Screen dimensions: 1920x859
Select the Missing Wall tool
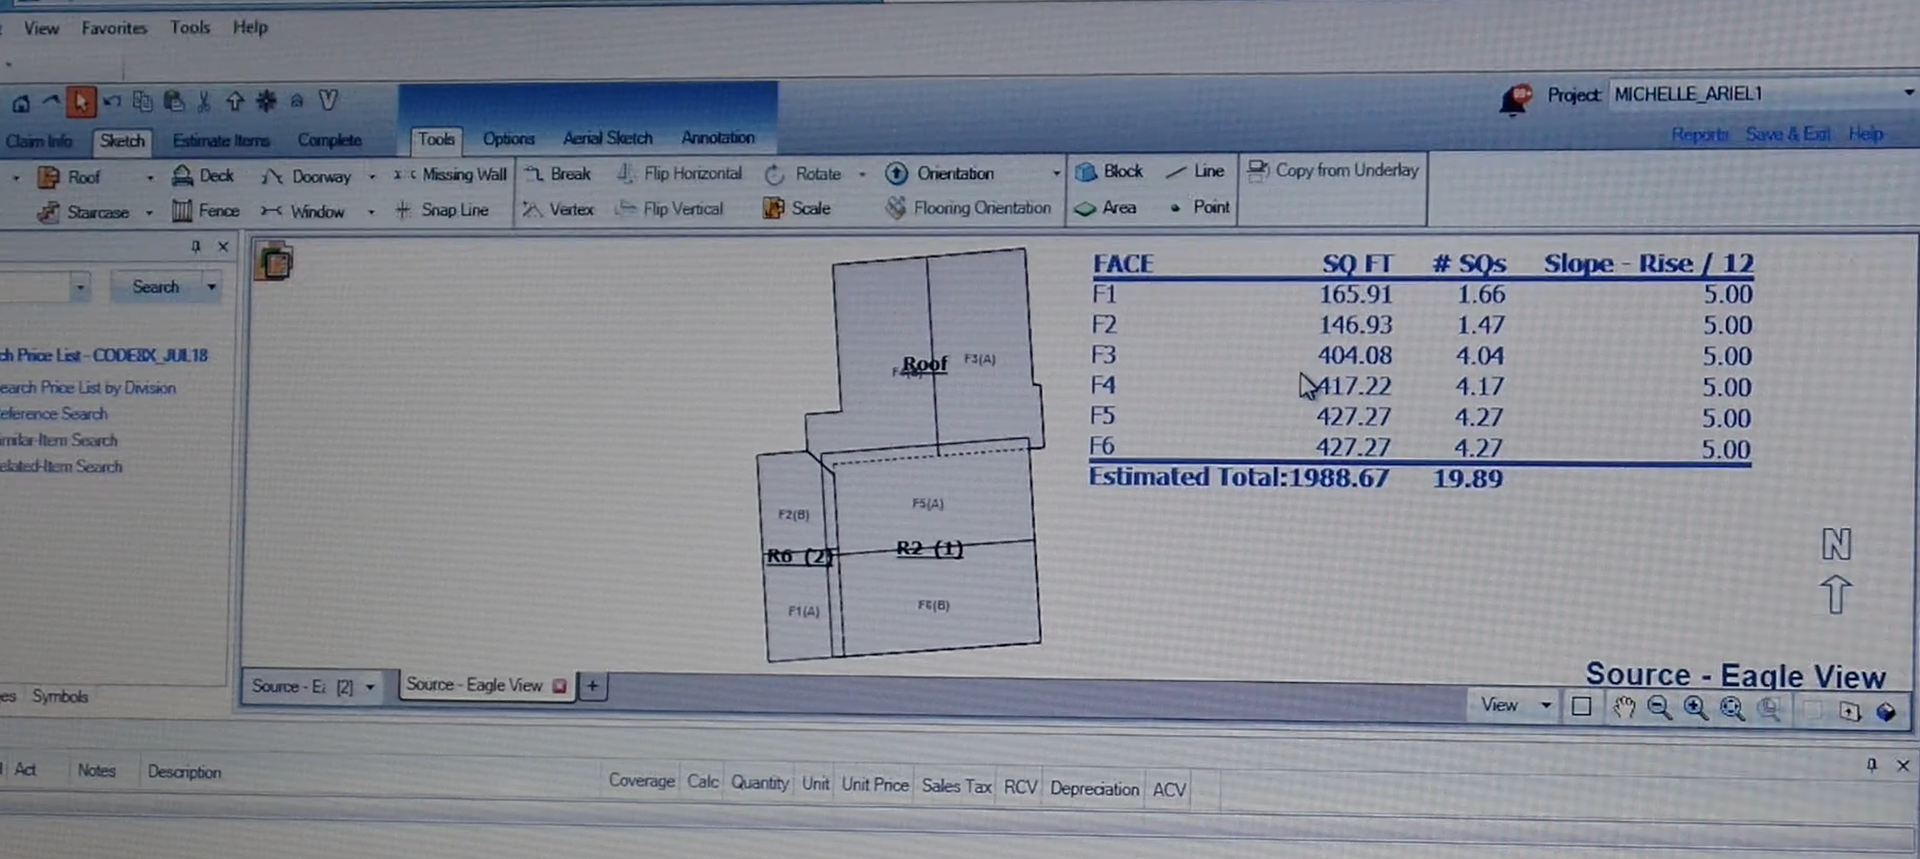point(450,175)
